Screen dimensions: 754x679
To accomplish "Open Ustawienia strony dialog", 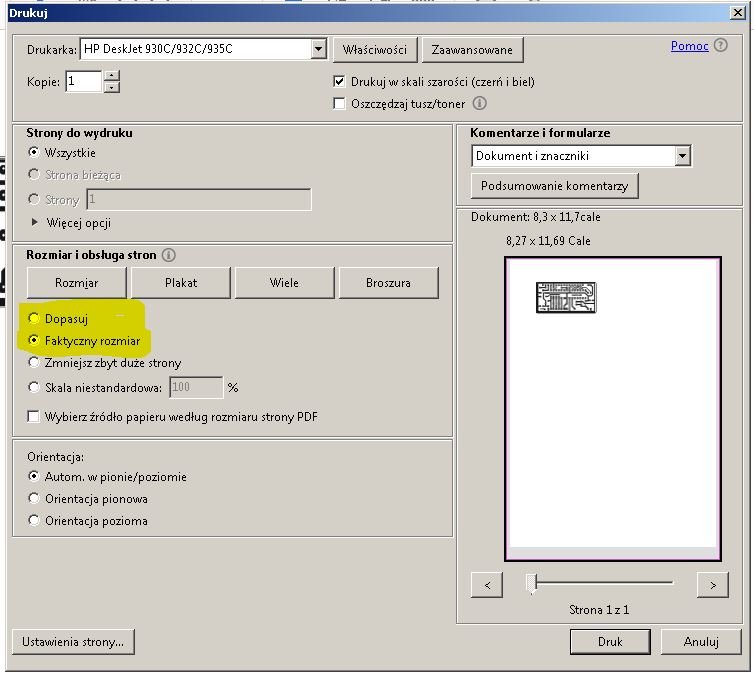I will pyautogui.click(x=73, y=642).
